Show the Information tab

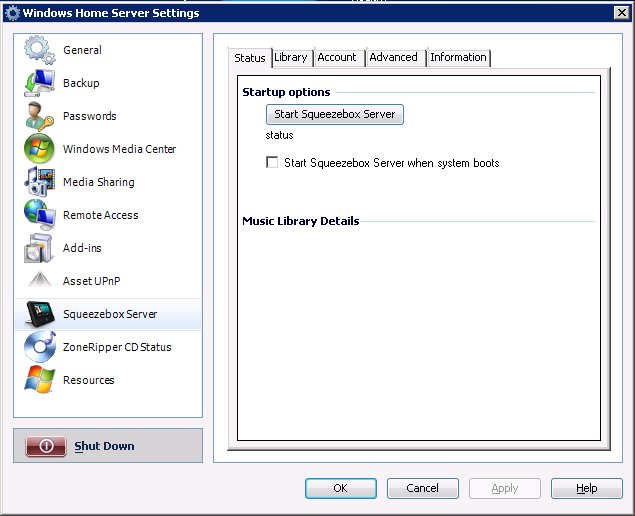(458, 58)
